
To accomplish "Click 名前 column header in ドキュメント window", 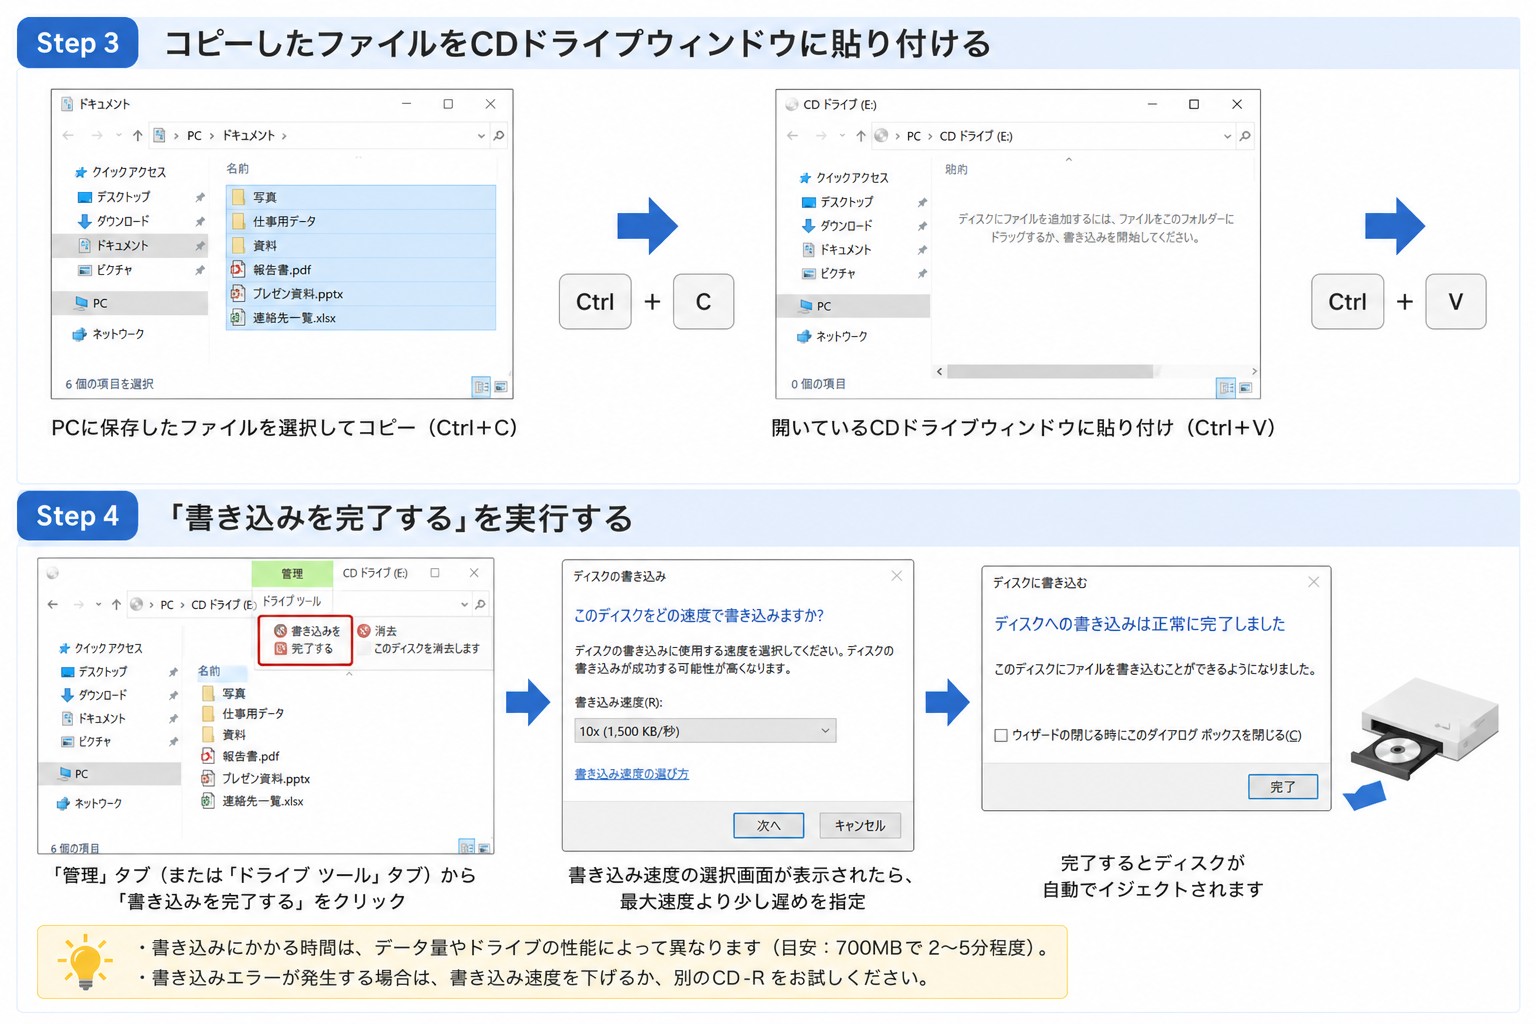I will tap(237, 168).
